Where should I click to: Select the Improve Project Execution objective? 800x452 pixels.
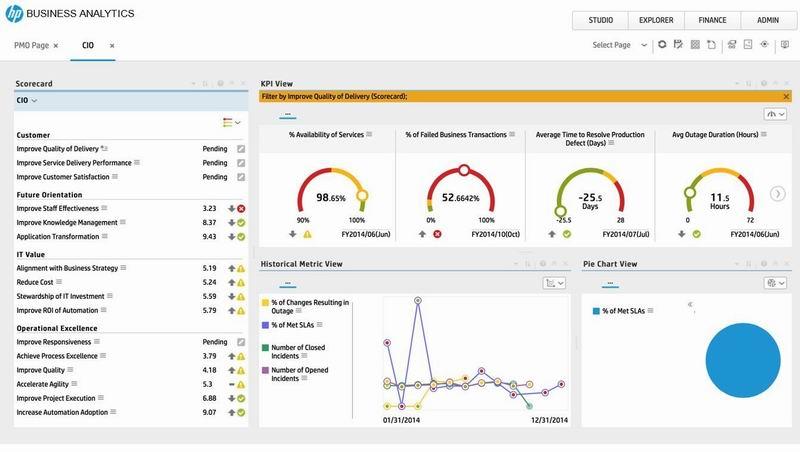click(x=56, y=398)
